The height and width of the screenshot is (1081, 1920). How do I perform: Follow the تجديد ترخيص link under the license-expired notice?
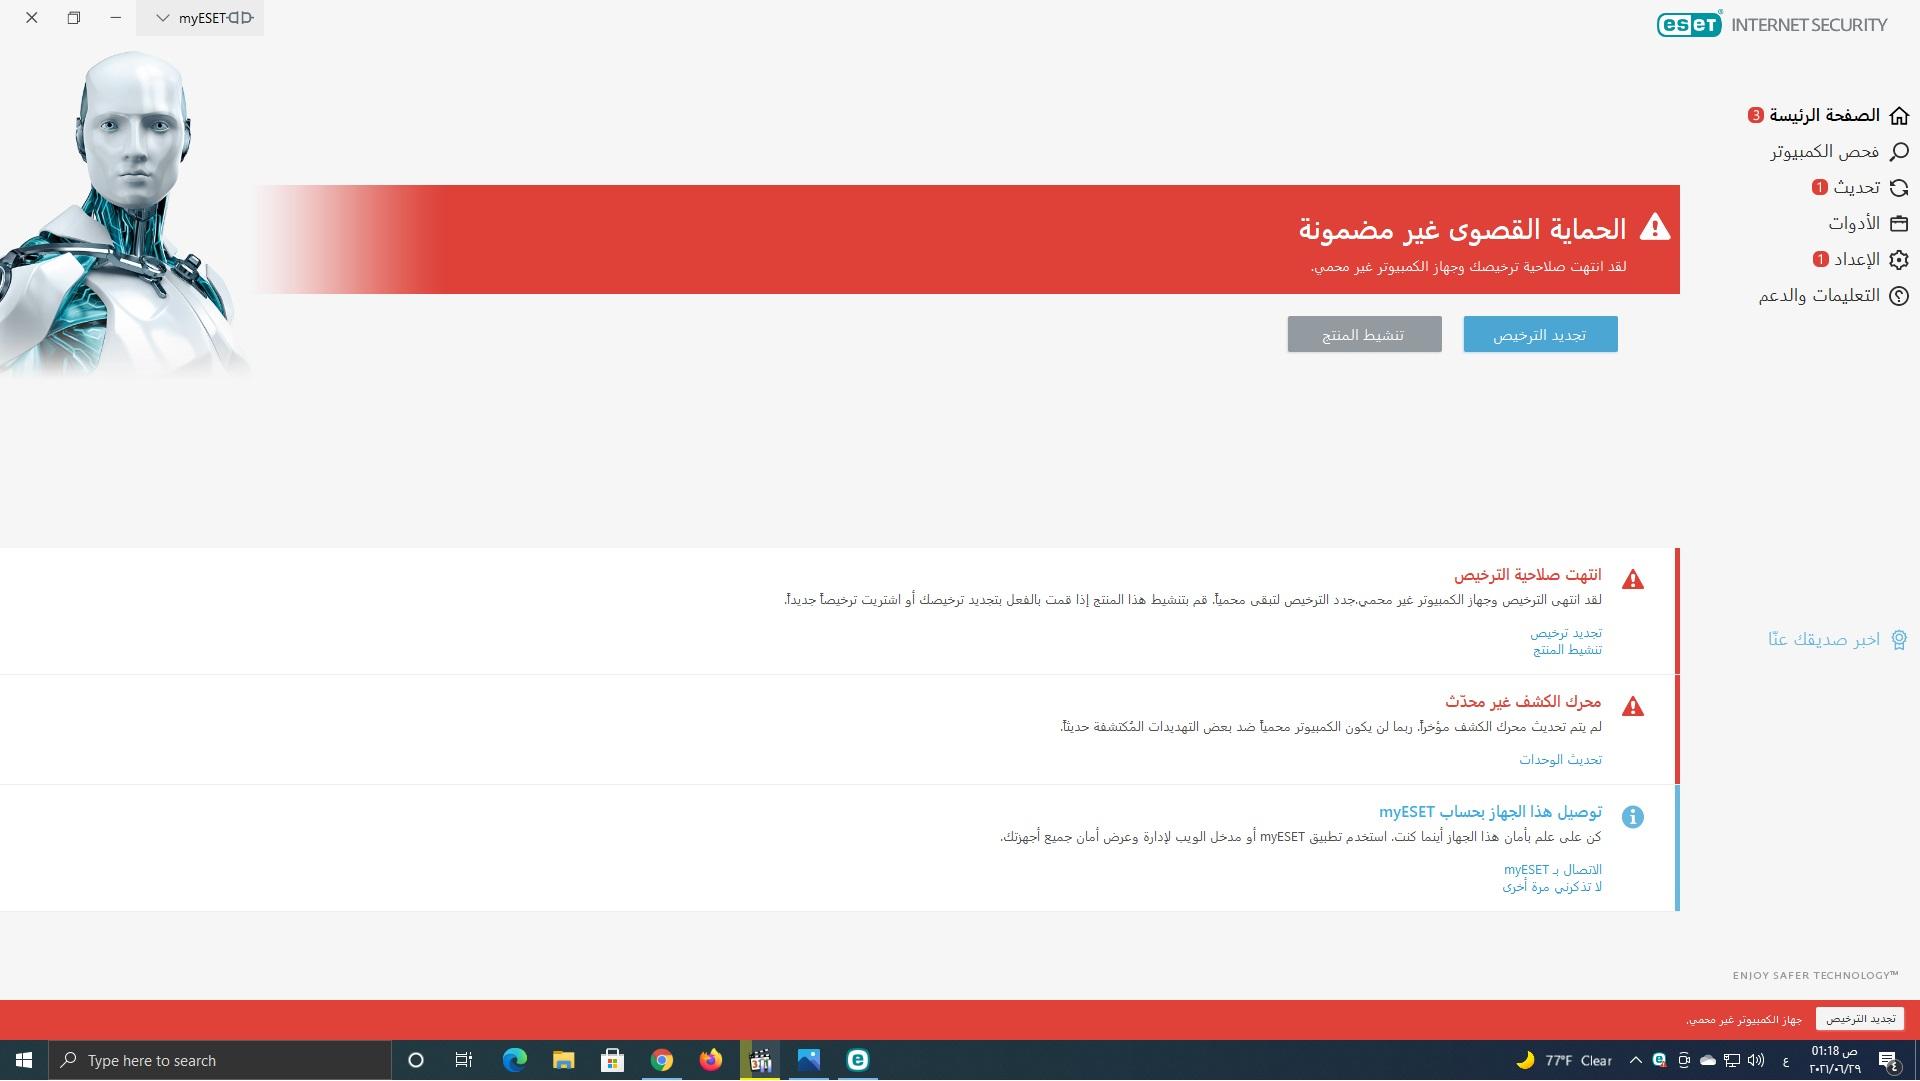[1566, 633]
